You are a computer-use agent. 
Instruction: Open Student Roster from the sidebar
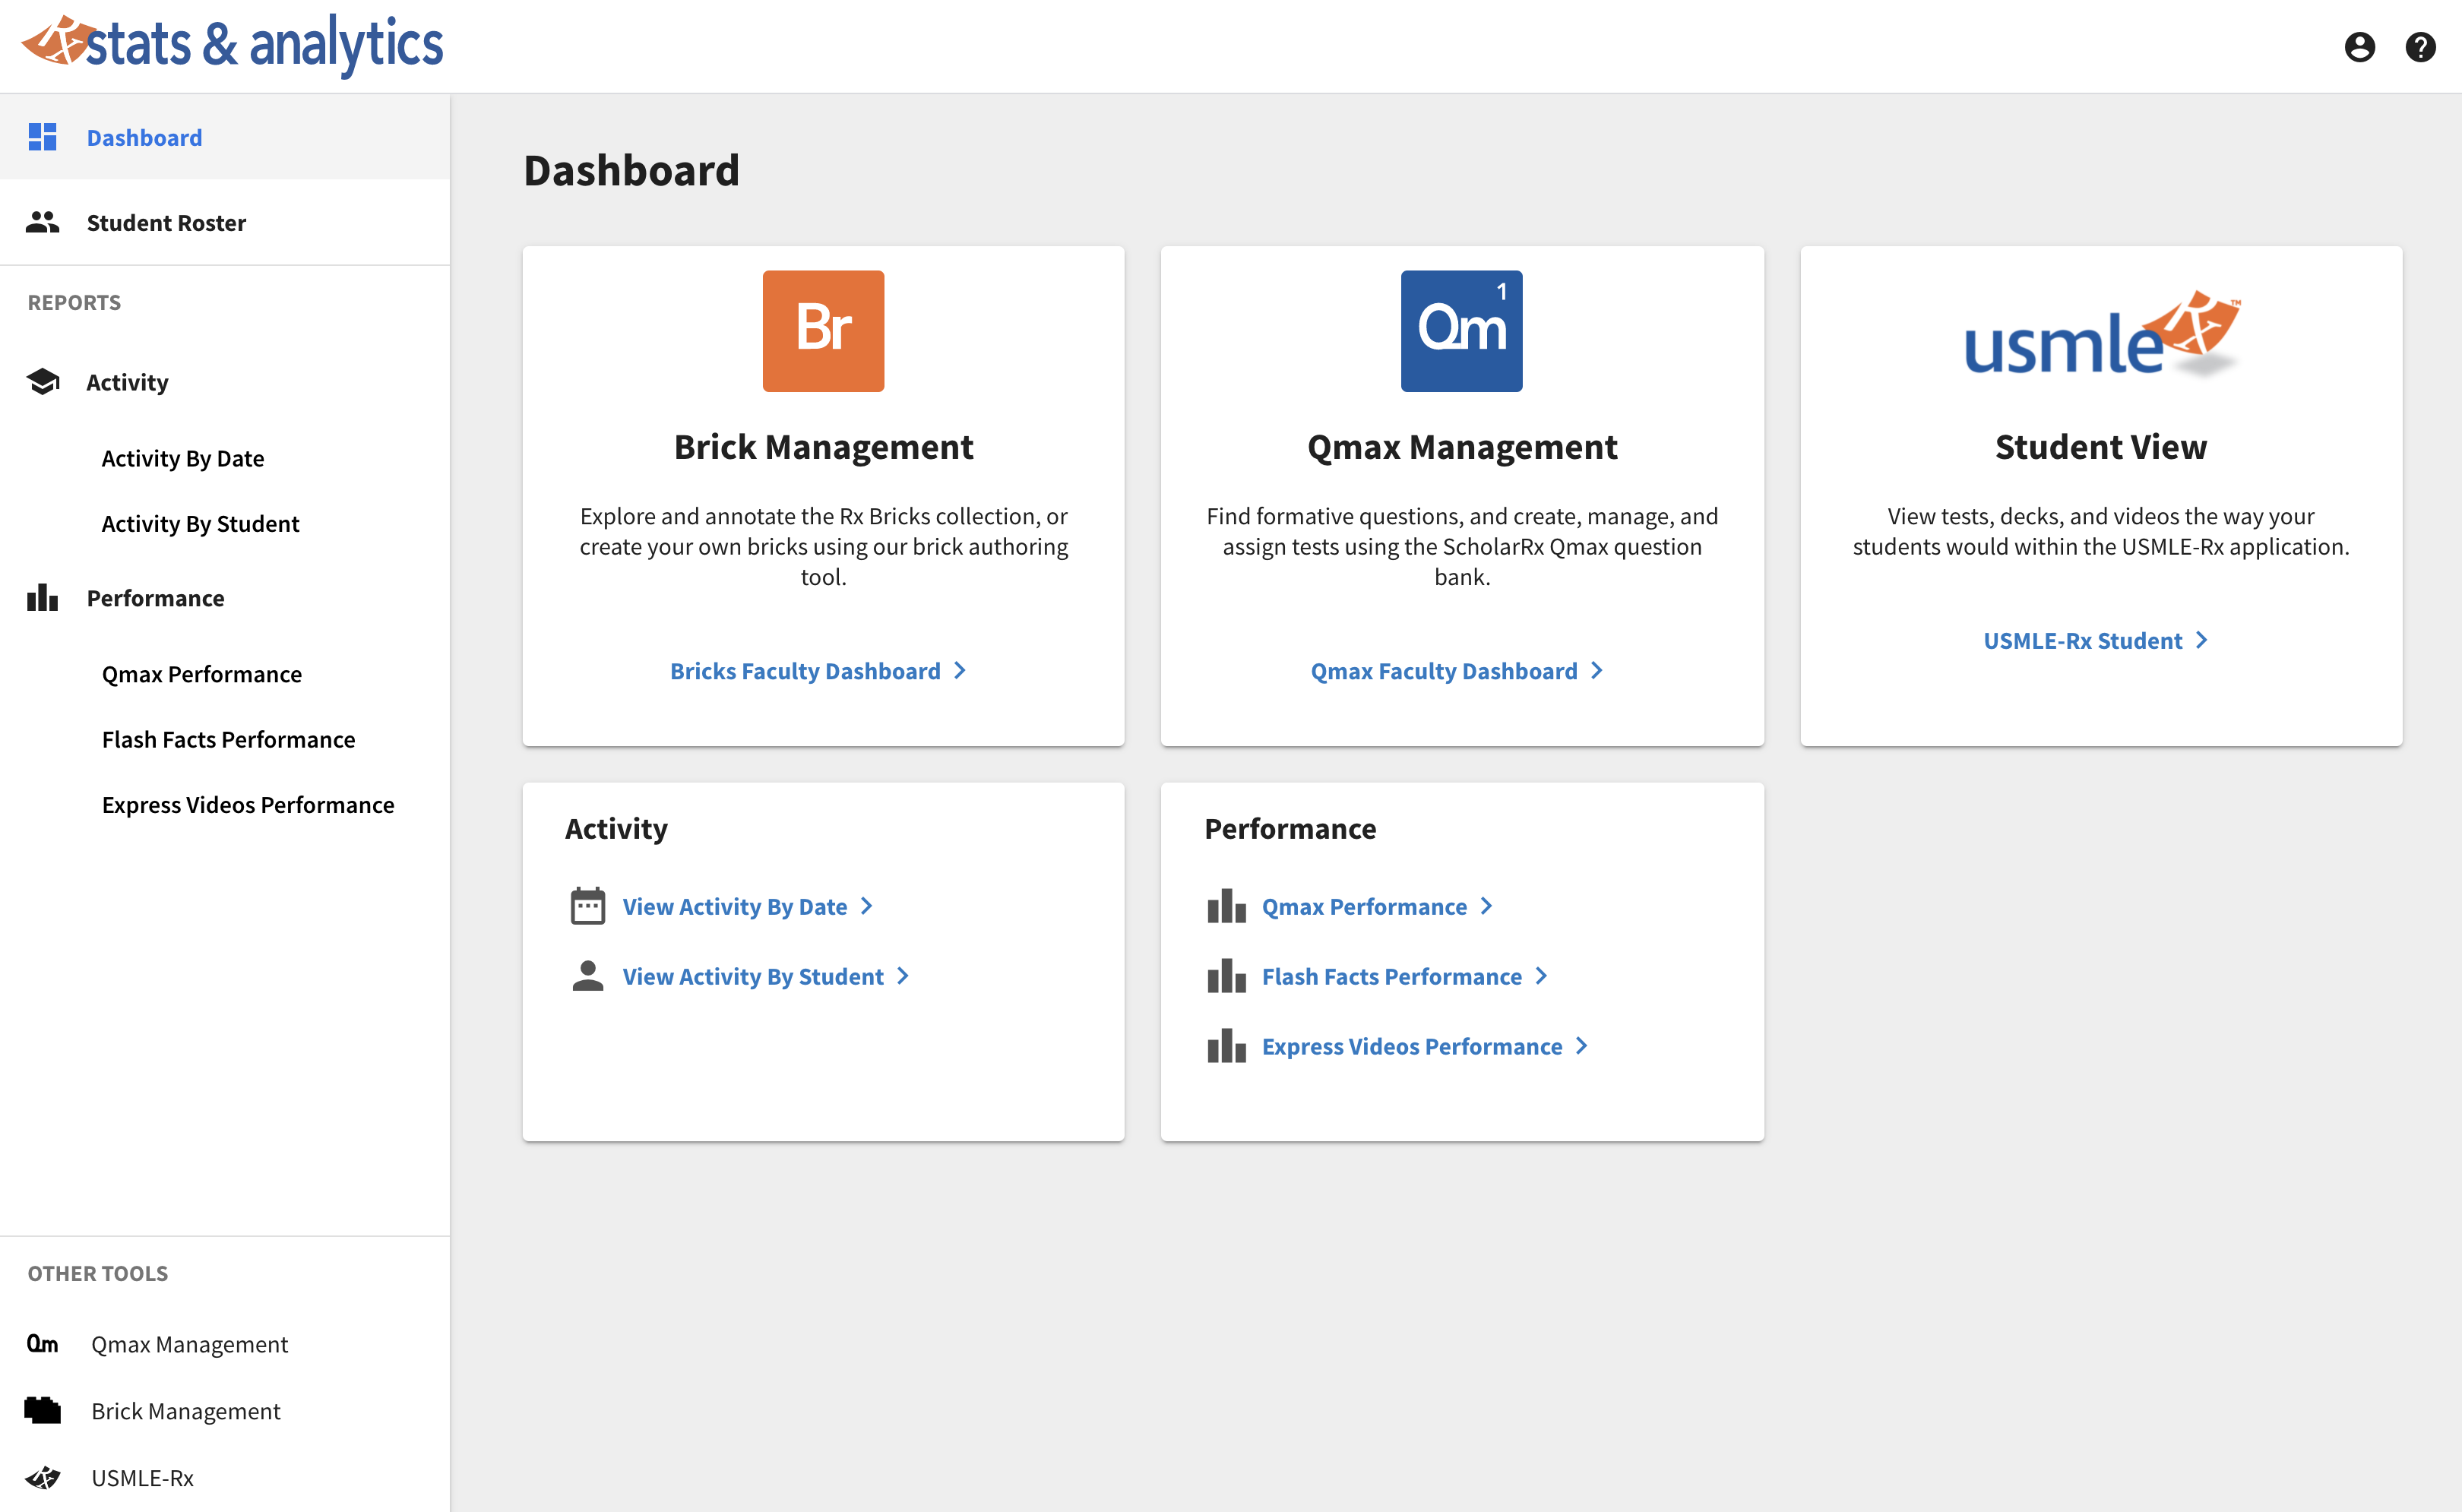coord(225,222)
